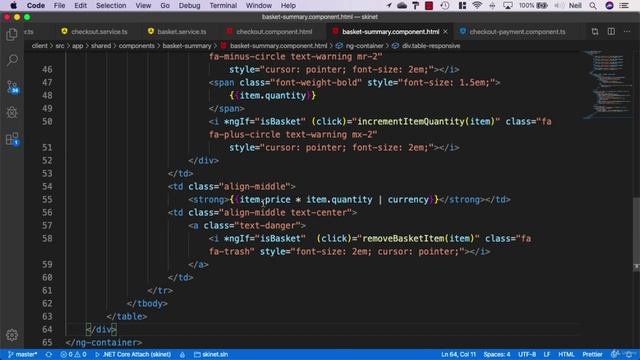Open the Debug view bug icon
This screenshot has height=360, width=640.
[12, 113]
